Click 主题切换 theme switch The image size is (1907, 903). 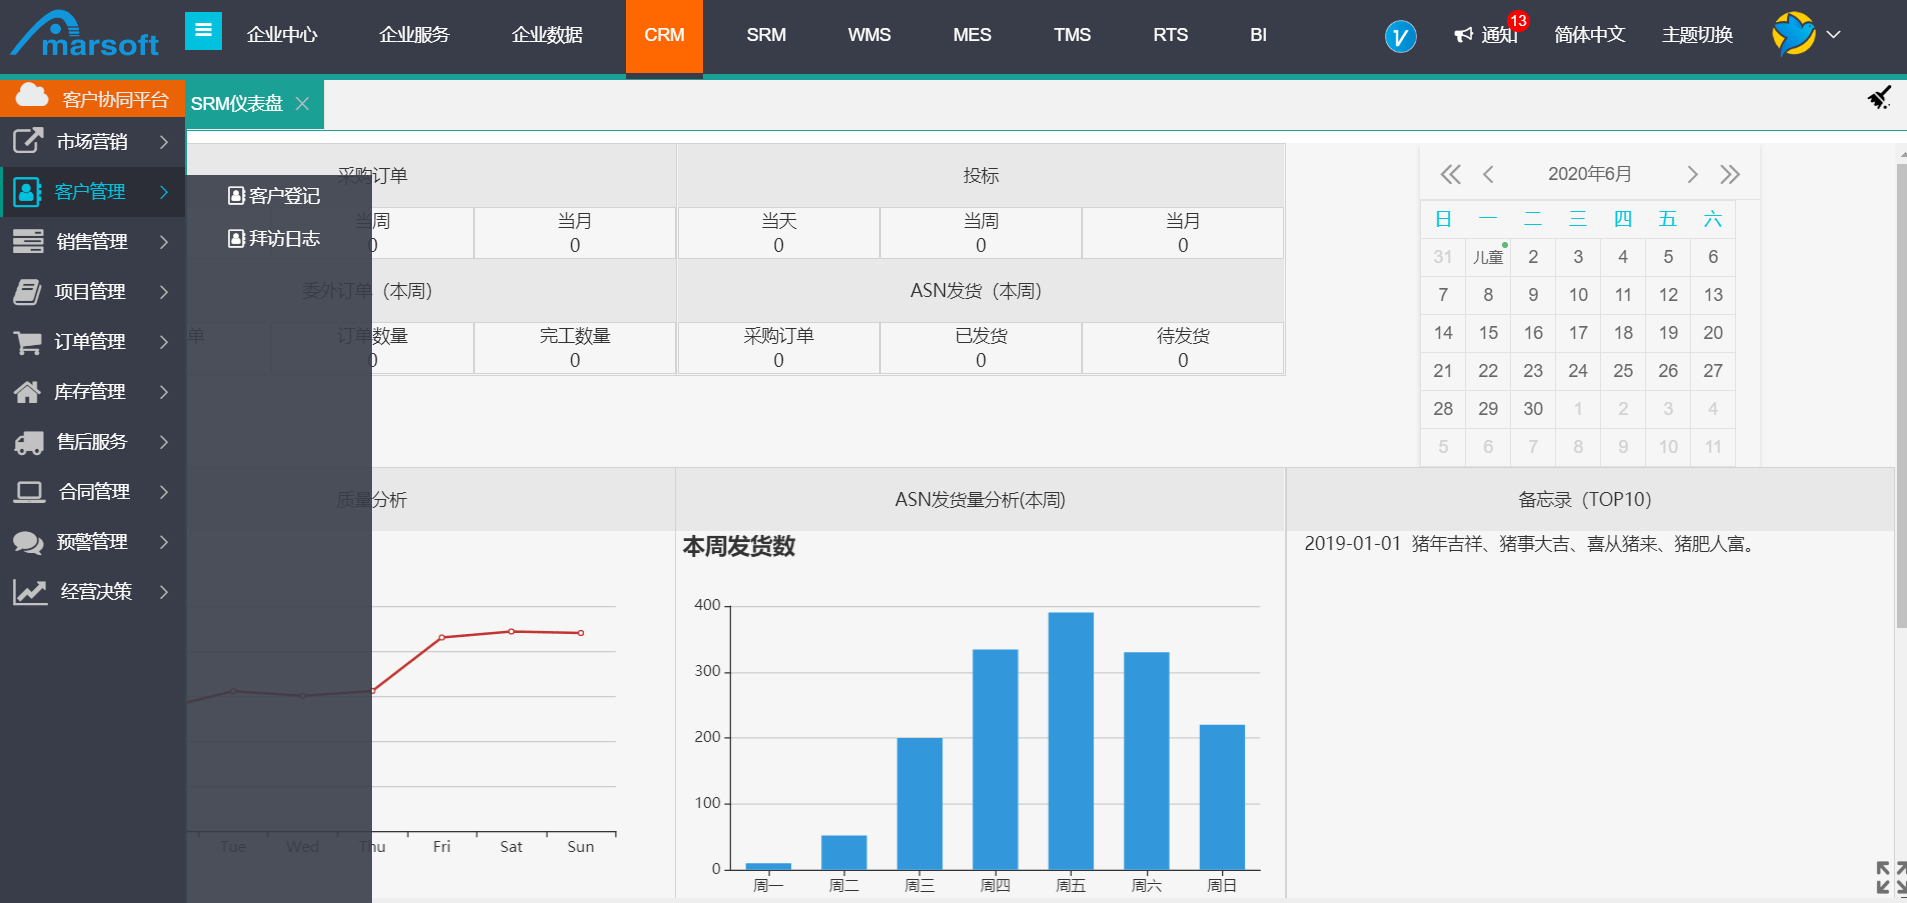click(x=1697, y=35)
